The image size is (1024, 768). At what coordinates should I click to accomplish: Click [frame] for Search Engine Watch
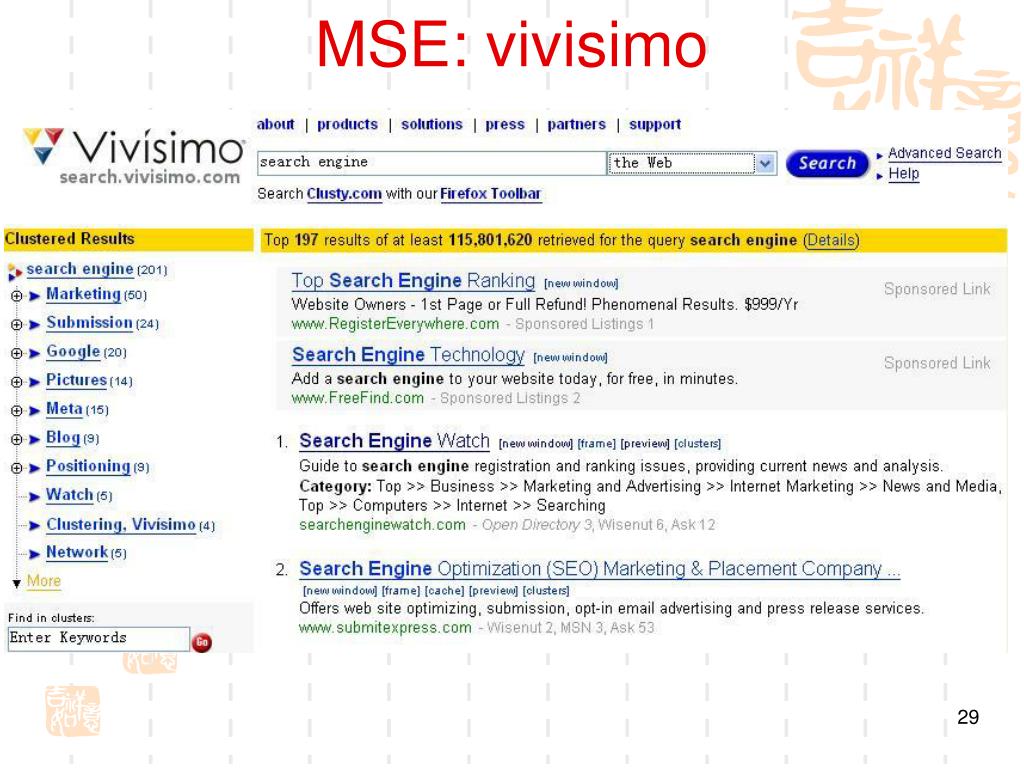(596, 444)
